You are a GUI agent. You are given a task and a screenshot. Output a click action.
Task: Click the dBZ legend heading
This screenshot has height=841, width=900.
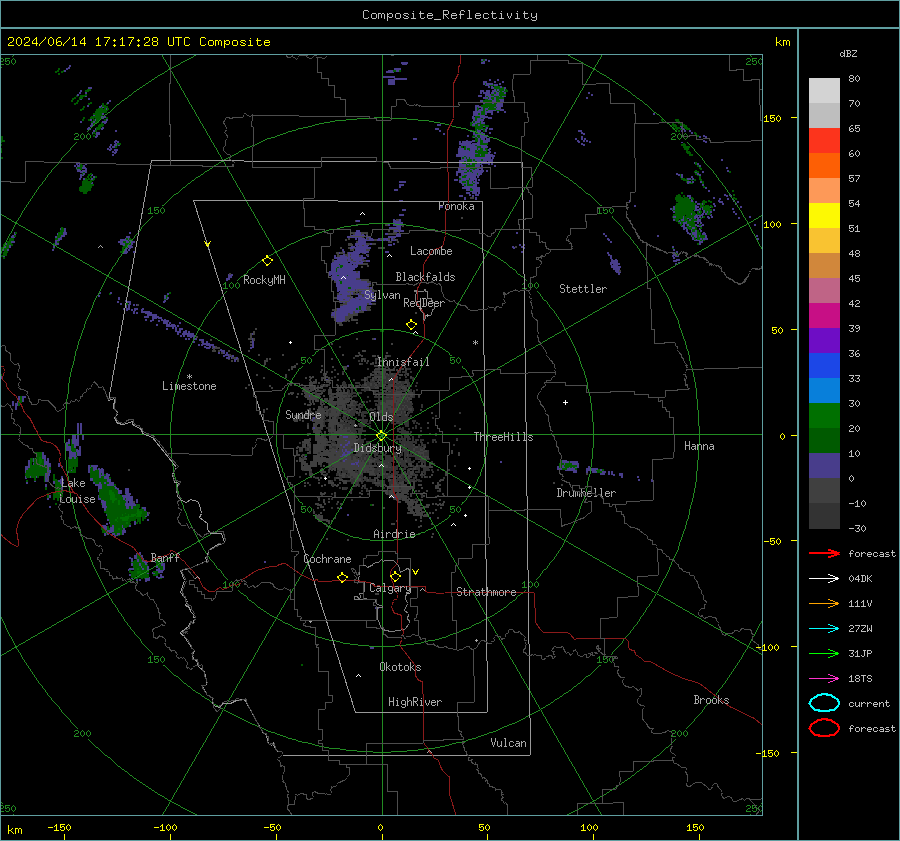tap(848, 53)
